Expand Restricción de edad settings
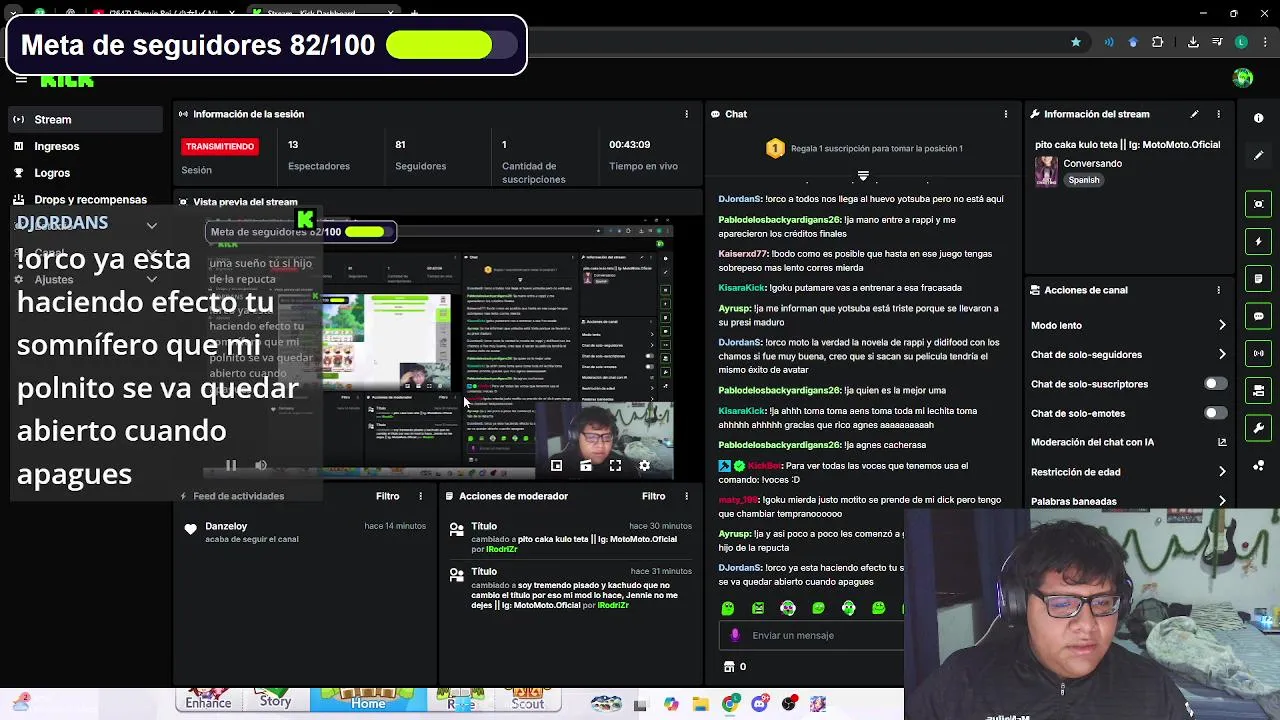The width and height of the screenshot is (1280, 720). [x=1222, y=472]
